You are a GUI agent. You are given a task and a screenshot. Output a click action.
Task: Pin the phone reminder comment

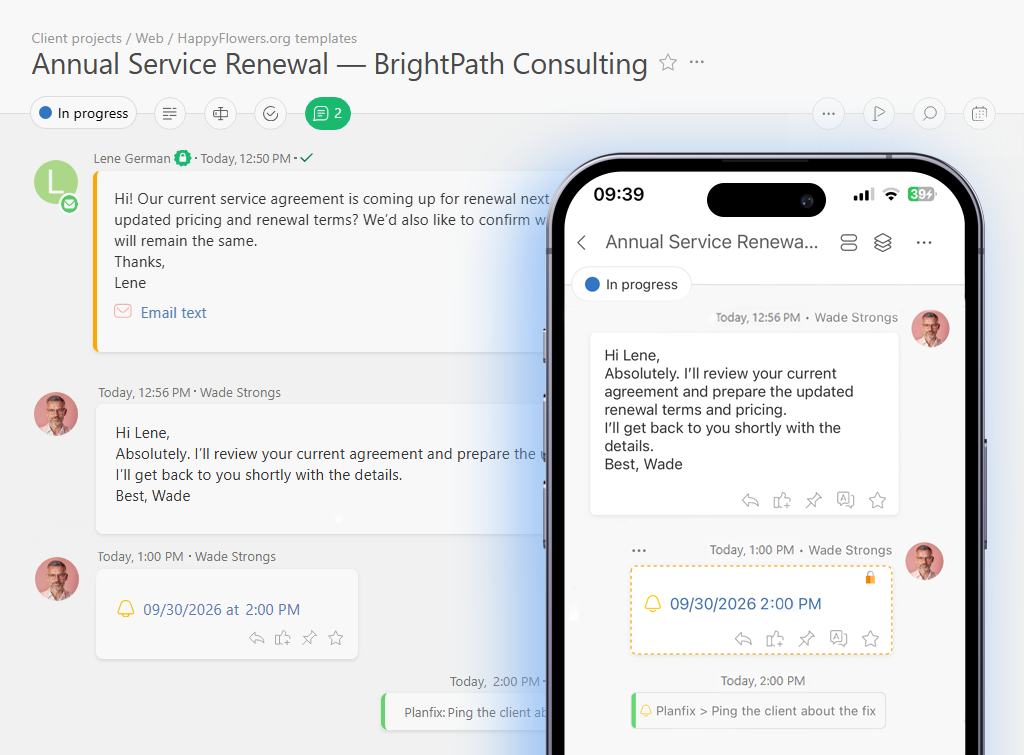807,639
